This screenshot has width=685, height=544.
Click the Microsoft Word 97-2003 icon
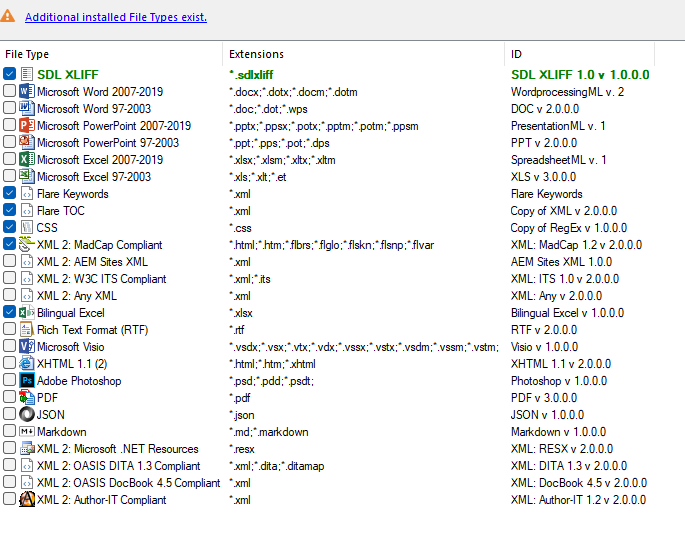(27, 108)
